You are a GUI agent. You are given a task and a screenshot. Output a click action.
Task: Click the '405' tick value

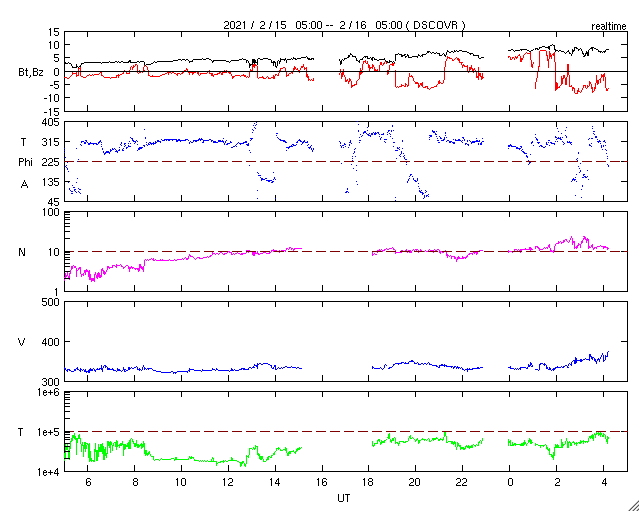(51, 122)
